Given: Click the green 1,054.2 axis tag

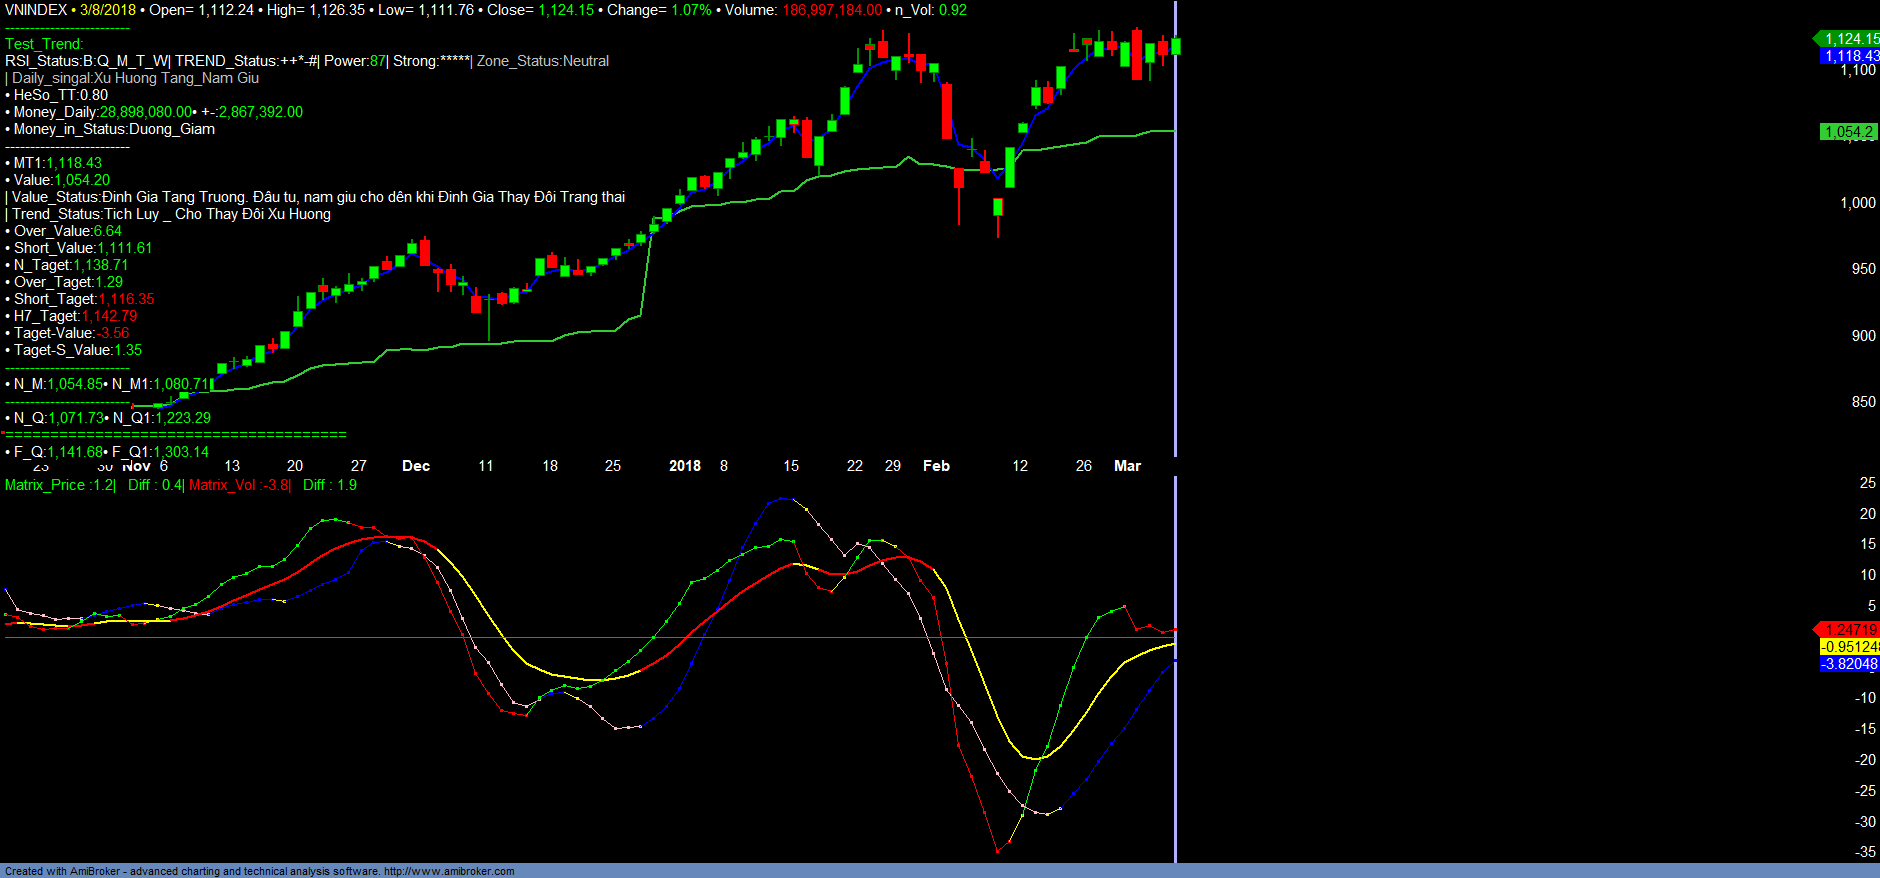Looking at the screenshot, I should tap(1847, 132).
